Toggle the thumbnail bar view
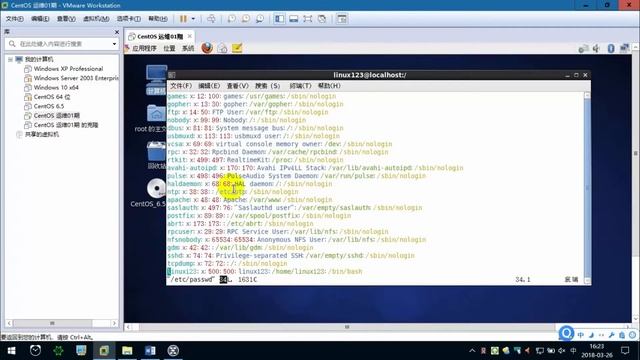Screen dimensions: 640x360 point(293,19)
